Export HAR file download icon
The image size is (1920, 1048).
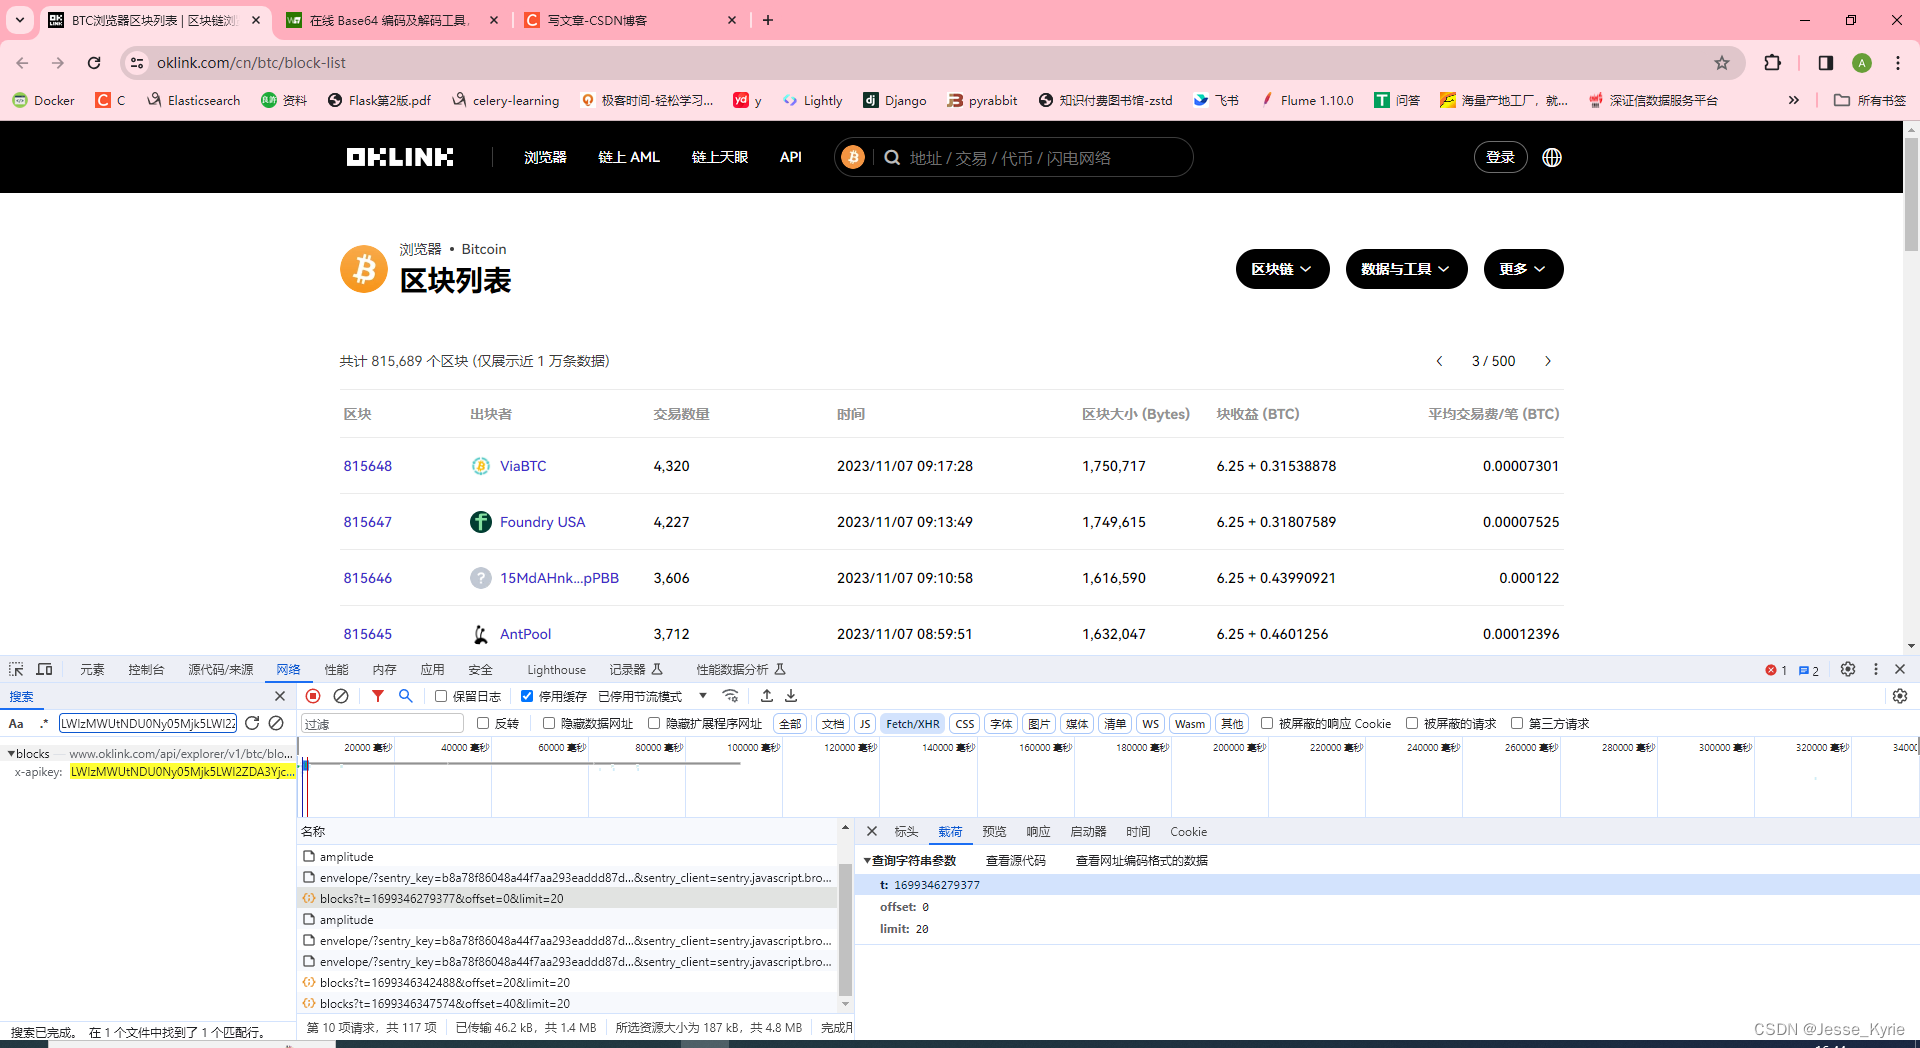791,696
